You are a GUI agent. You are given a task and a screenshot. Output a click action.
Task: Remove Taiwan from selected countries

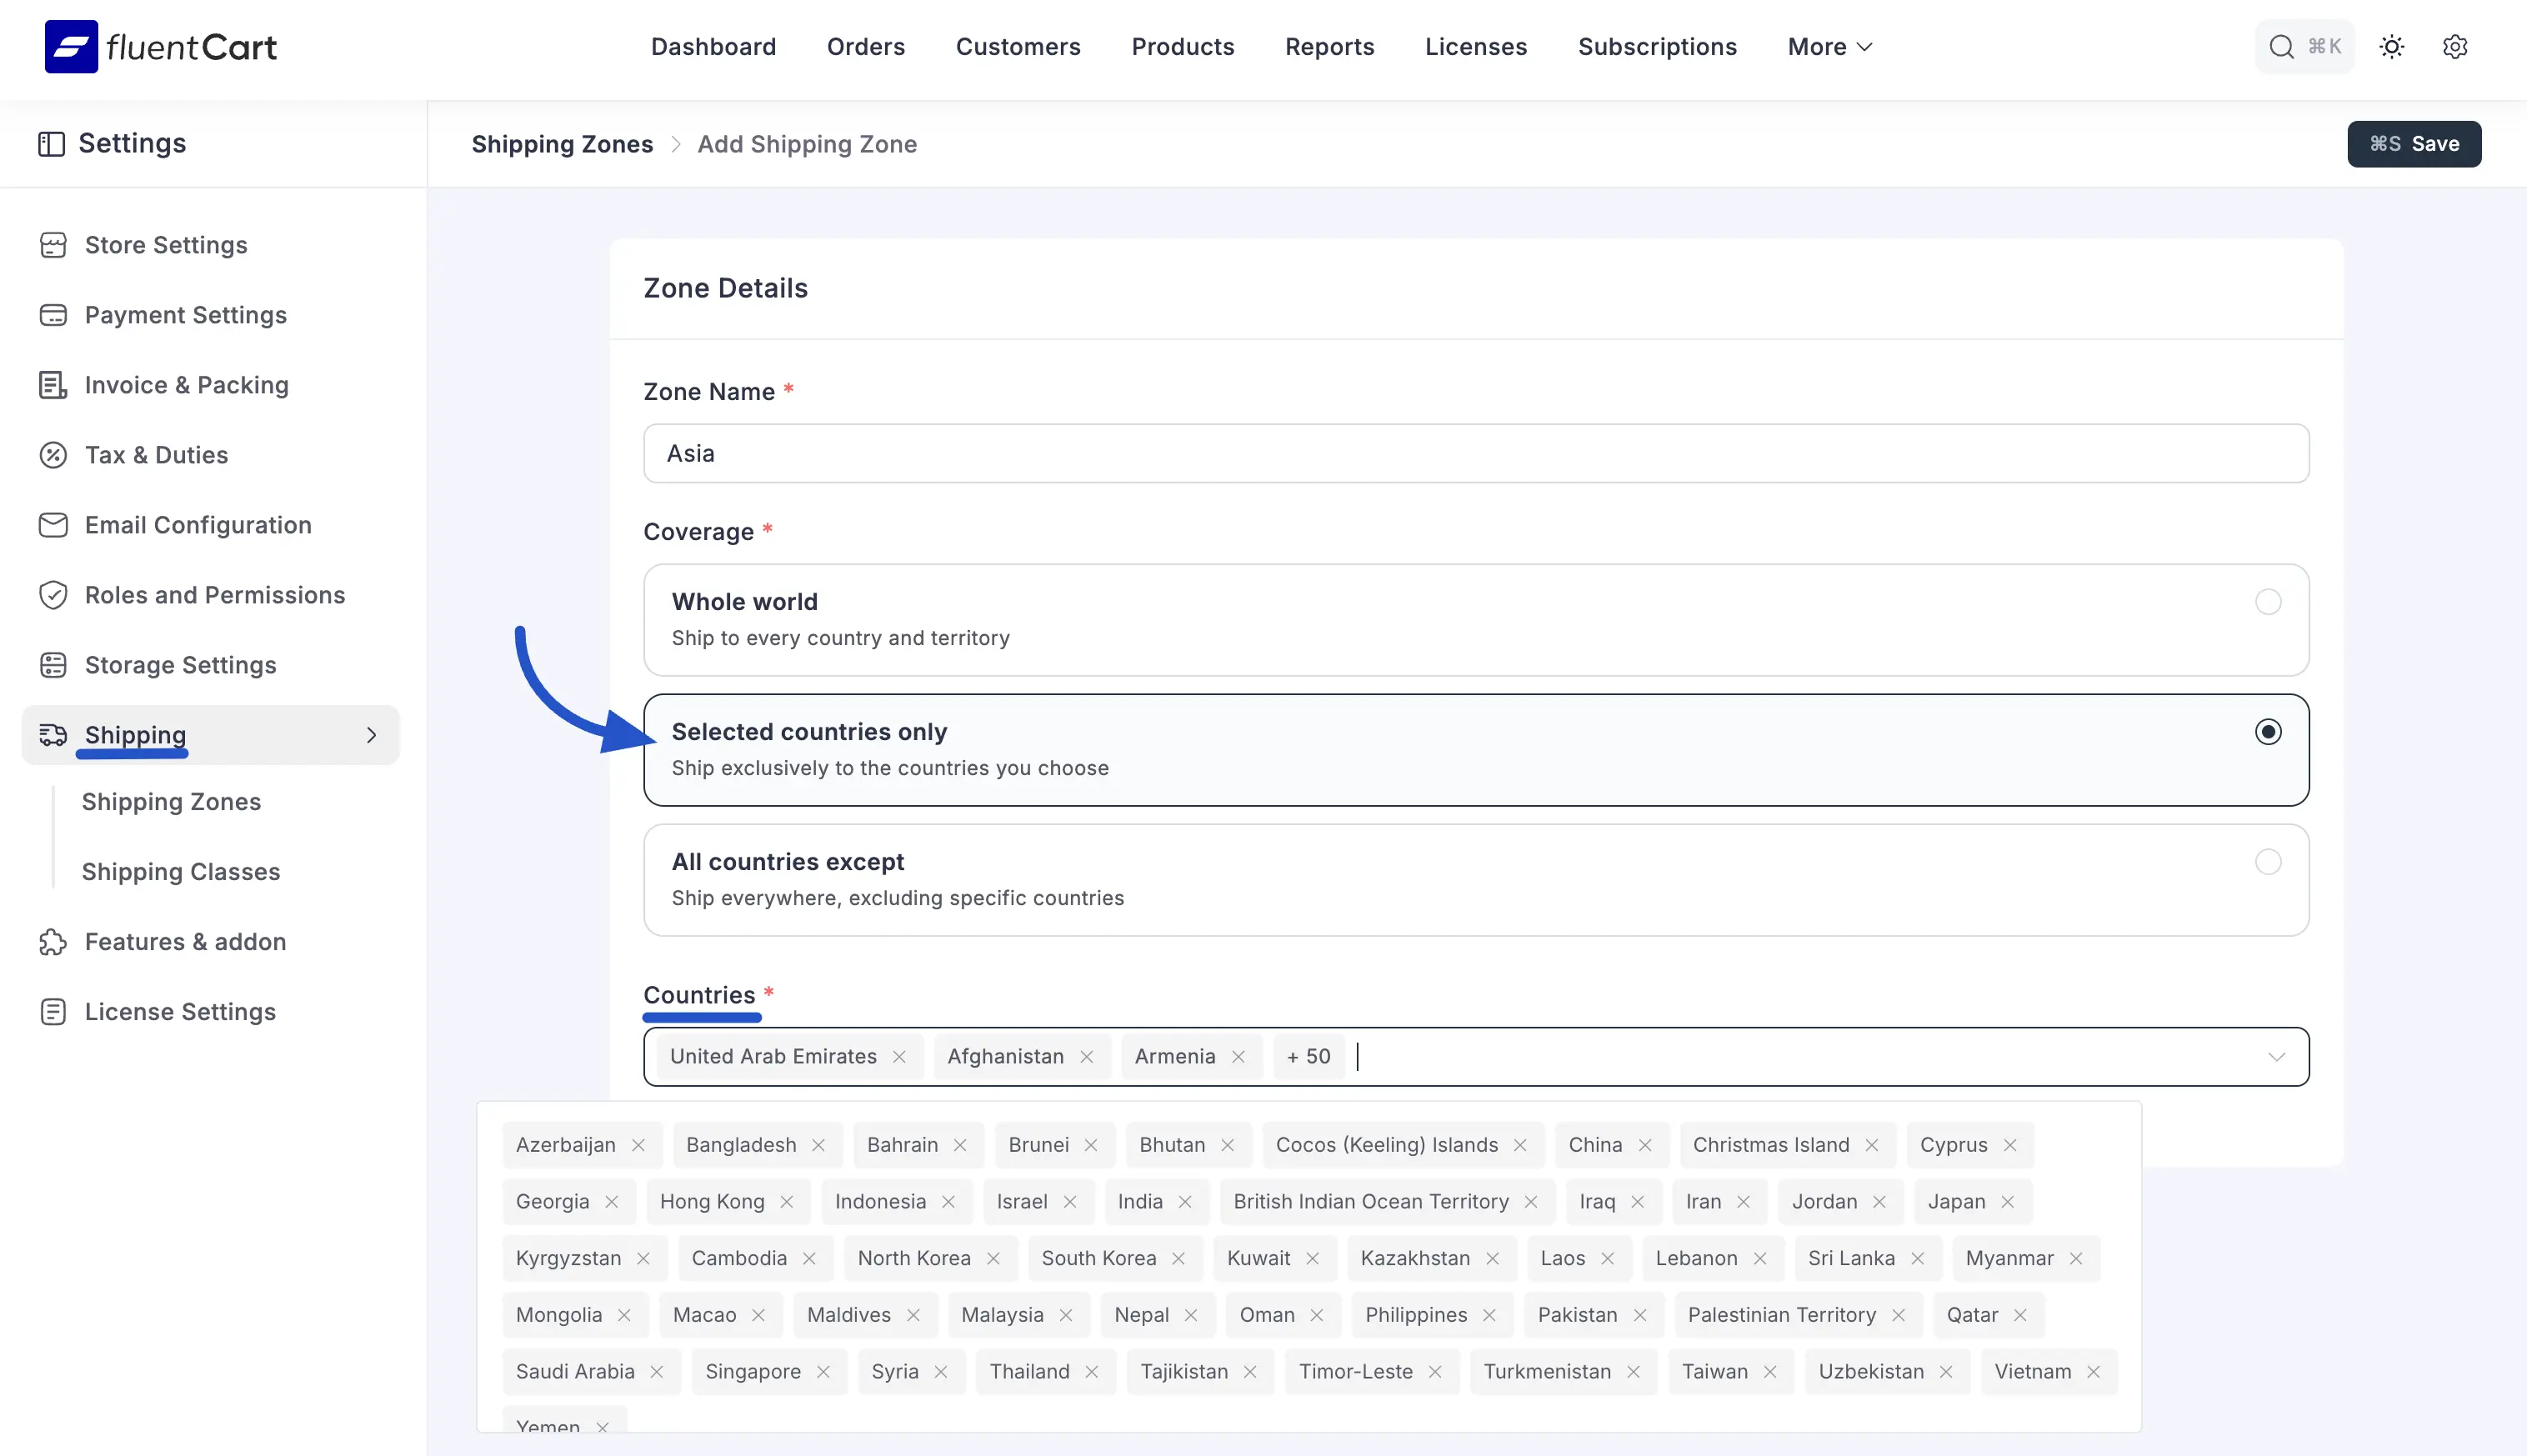click(1770, 1372)
